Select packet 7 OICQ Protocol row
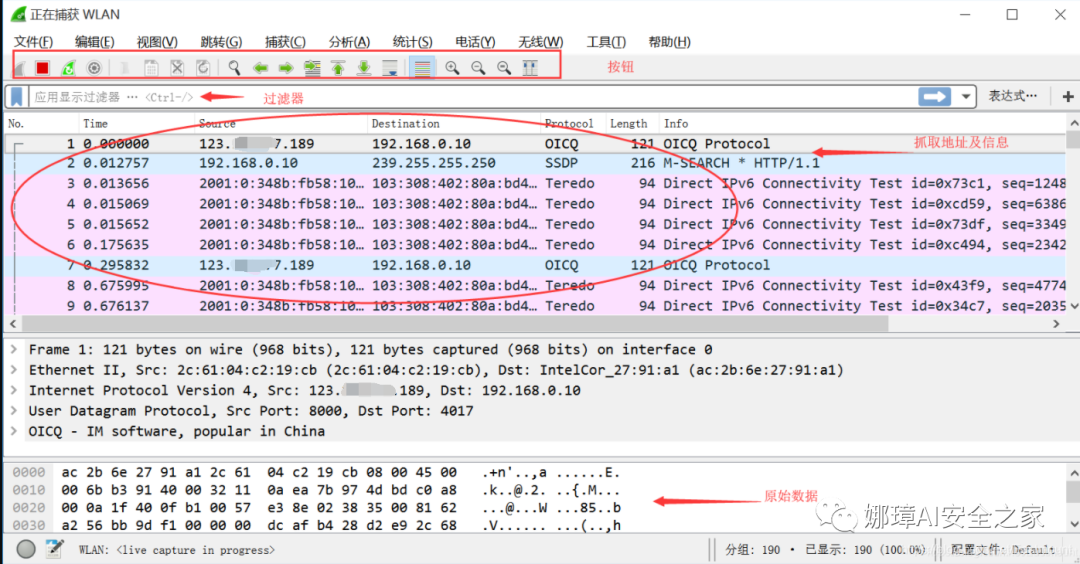This screenshot has height=564, width=1080. click(x=535, y=265)
